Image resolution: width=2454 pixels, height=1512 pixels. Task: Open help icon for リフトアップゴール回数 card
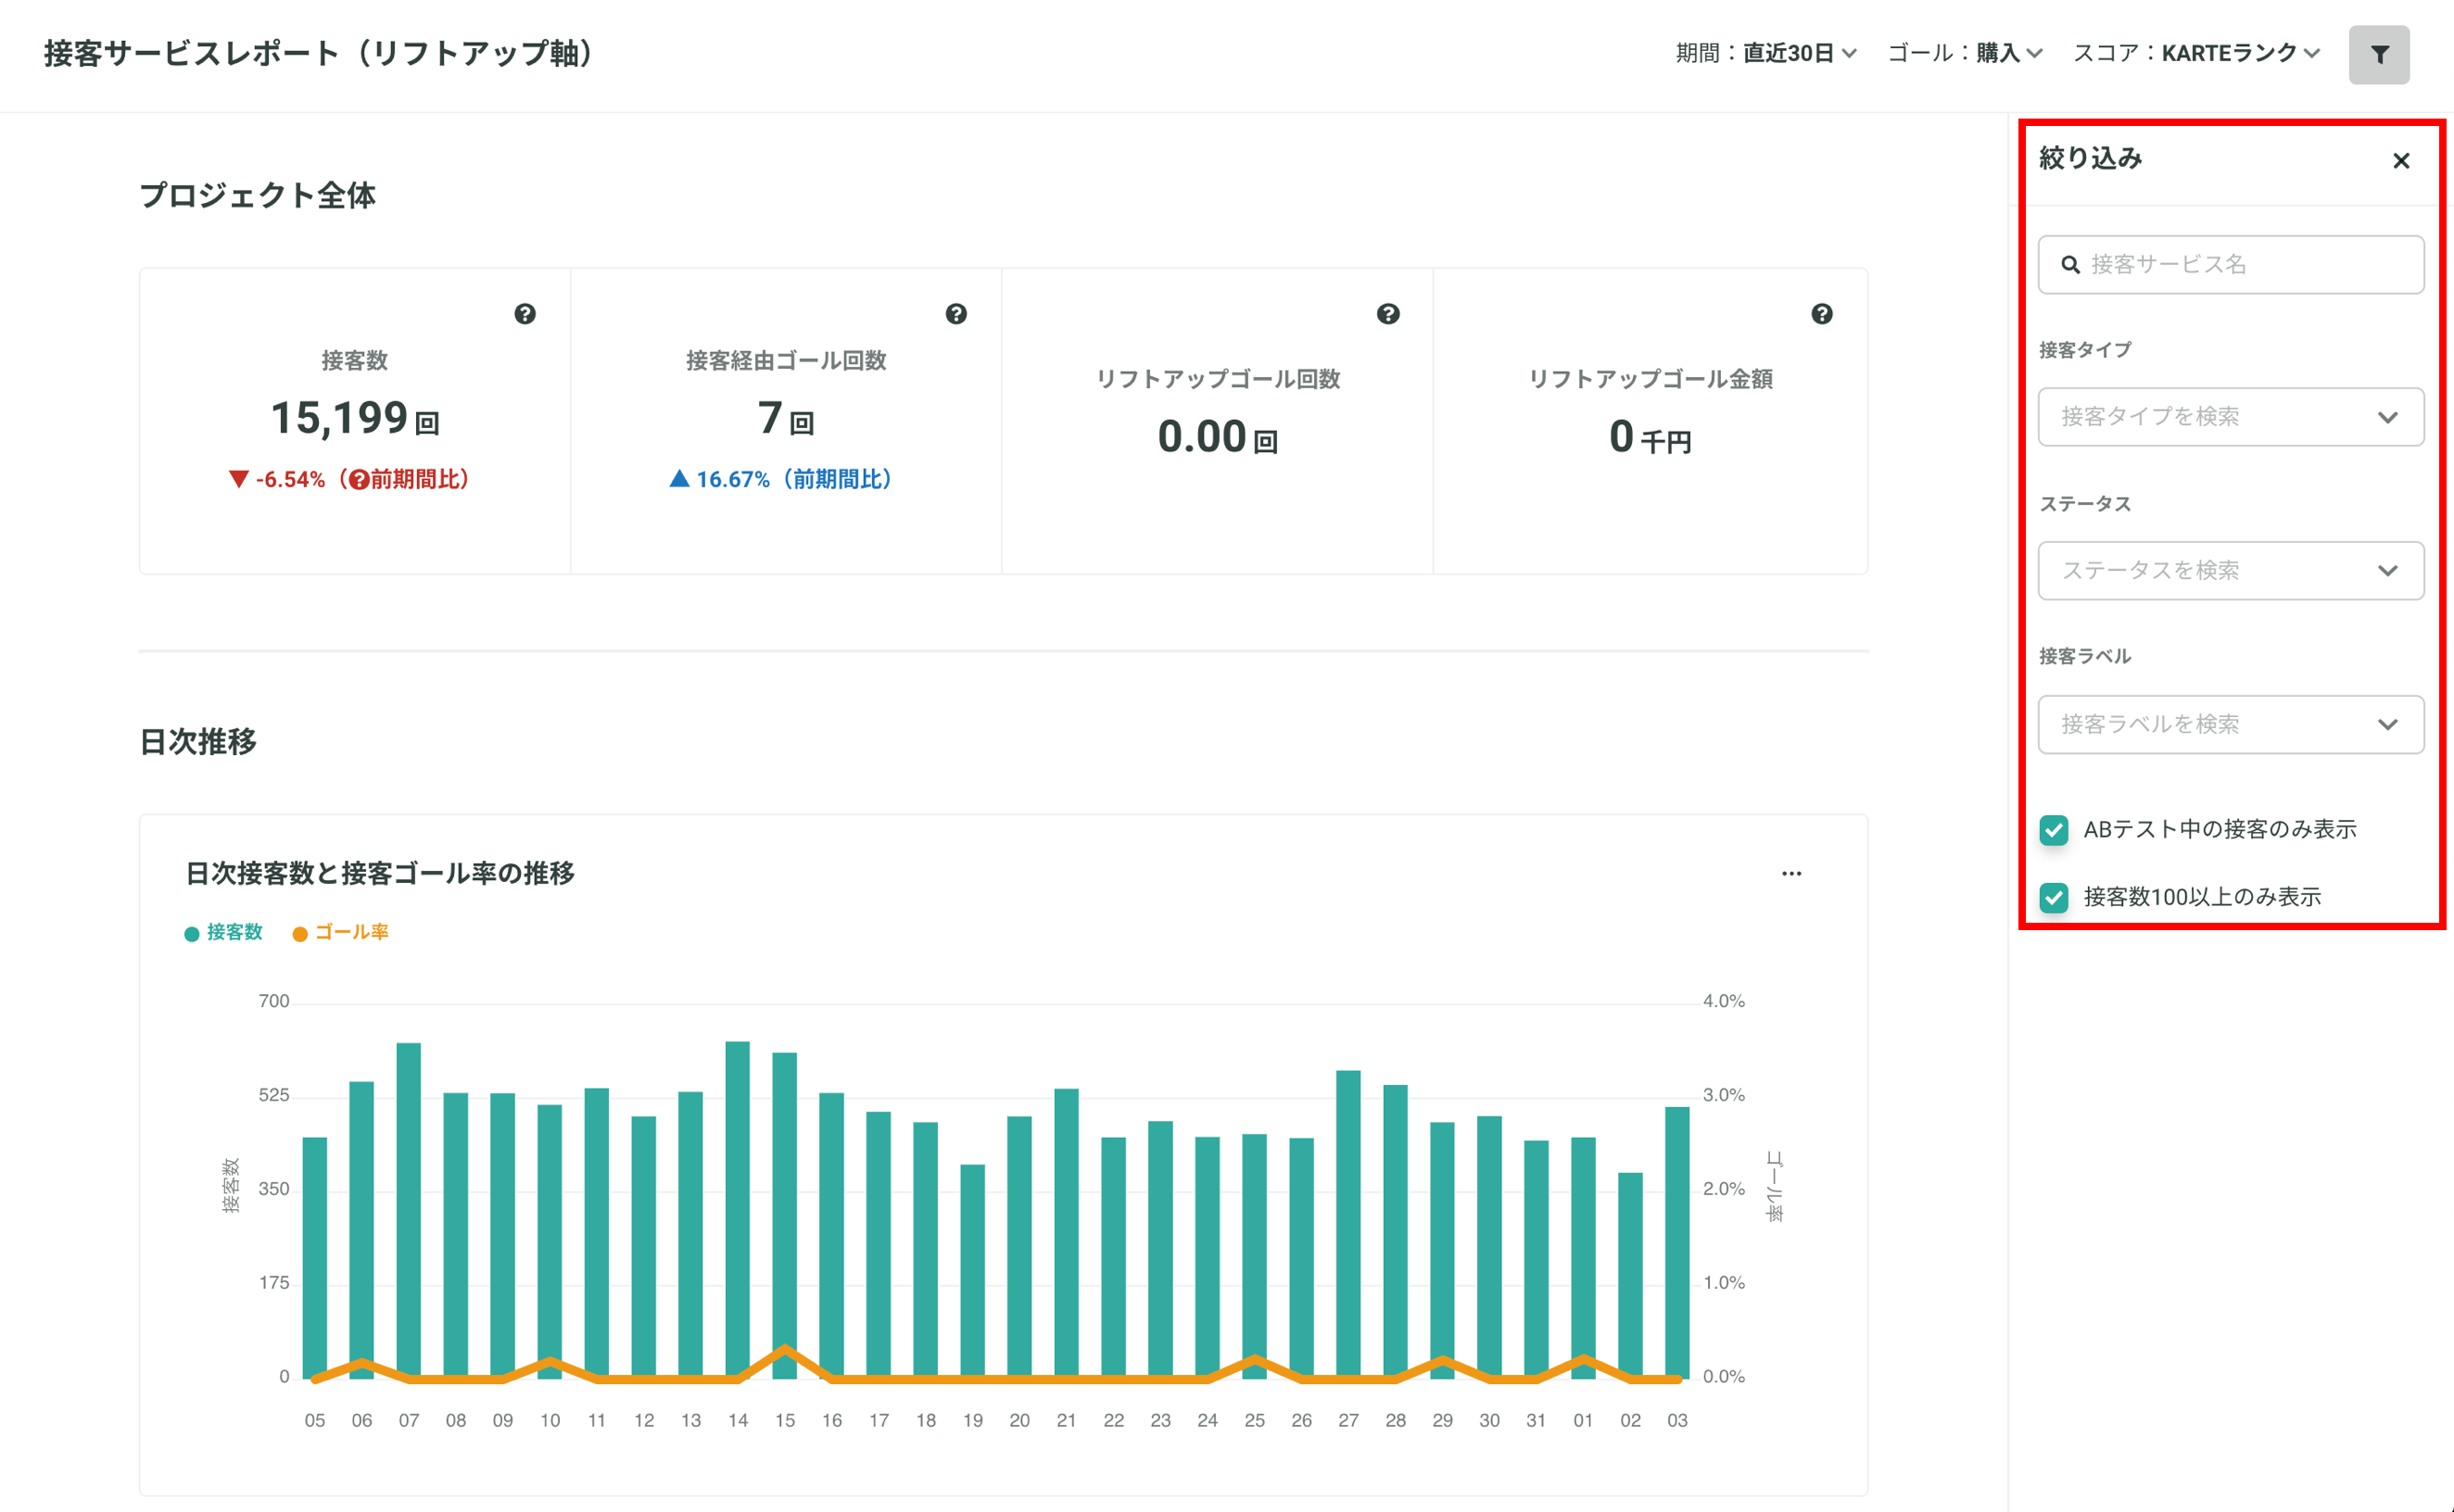1387,314
